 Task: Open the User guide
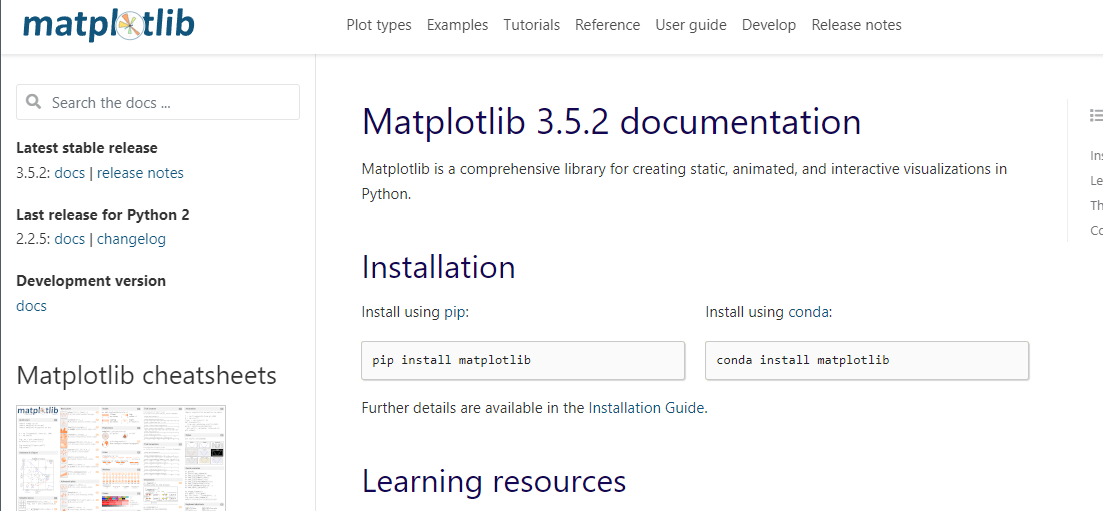[691, 25]
